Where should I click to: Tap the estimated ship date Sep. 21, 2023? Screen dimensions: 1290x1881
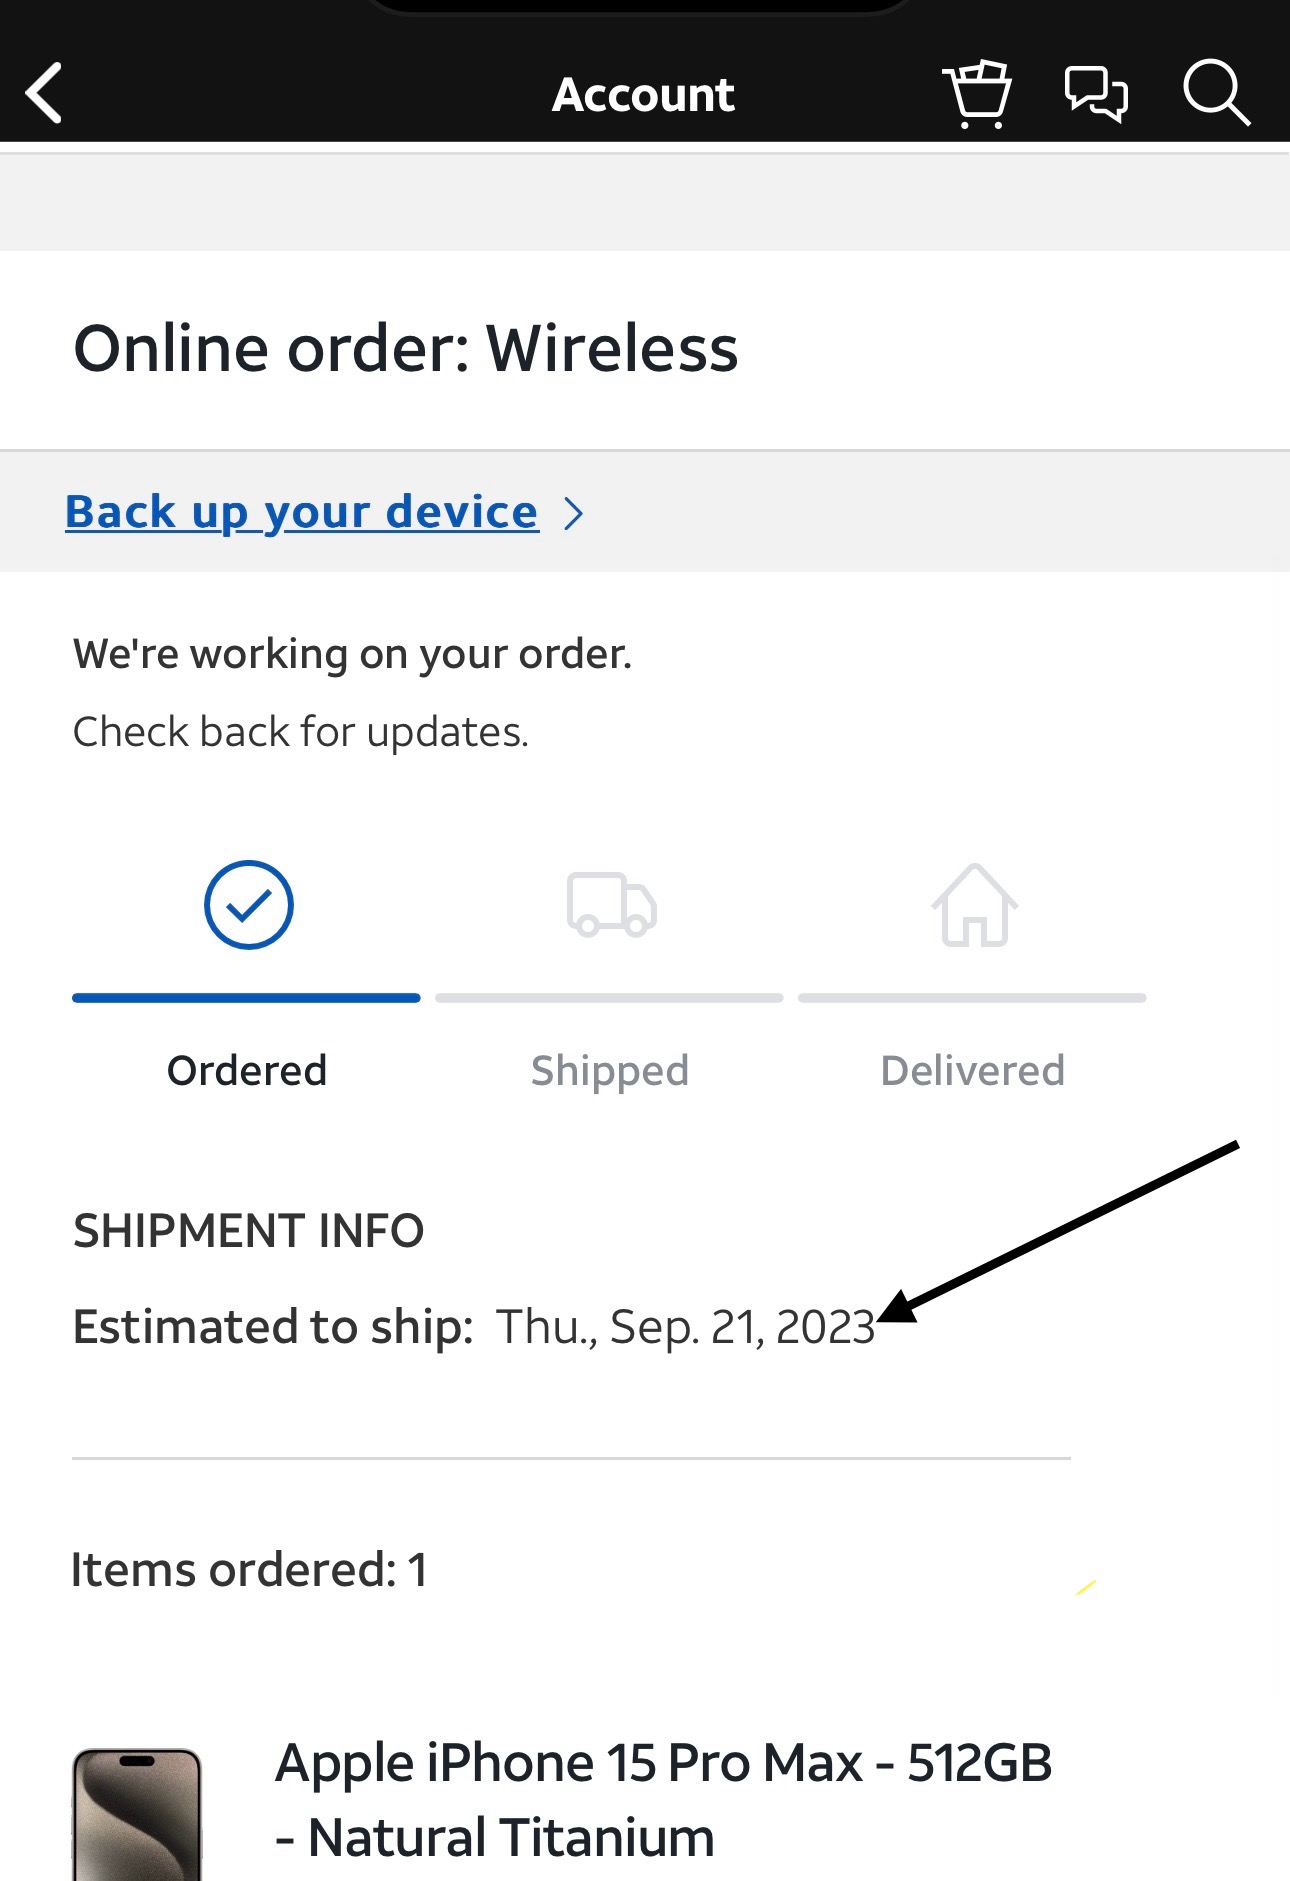point(685,1327)
